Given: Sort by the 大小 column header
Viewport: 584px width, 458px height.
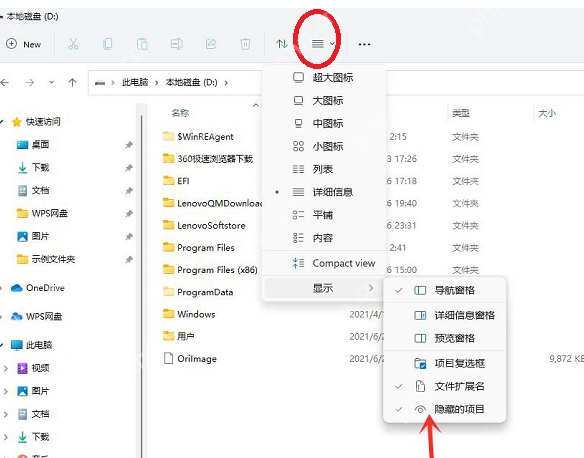Looking at the screenshot, I should 547,113.
